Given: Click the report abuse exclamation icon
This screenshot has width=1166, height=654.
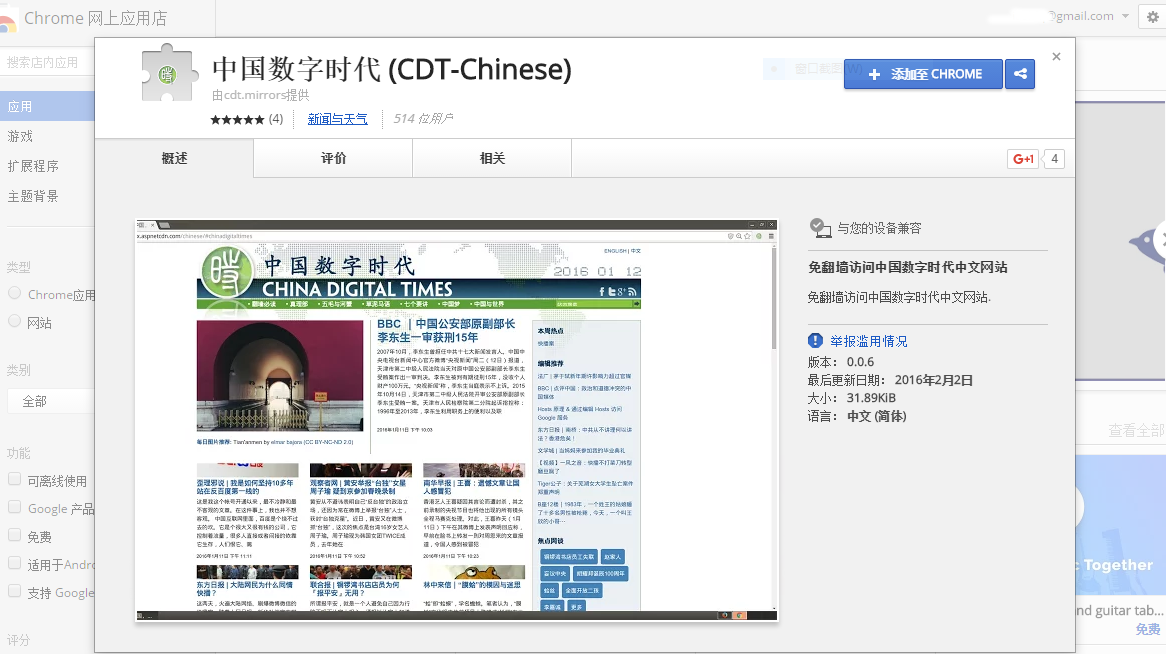Looking at the screenshot, I should [815, 341].
